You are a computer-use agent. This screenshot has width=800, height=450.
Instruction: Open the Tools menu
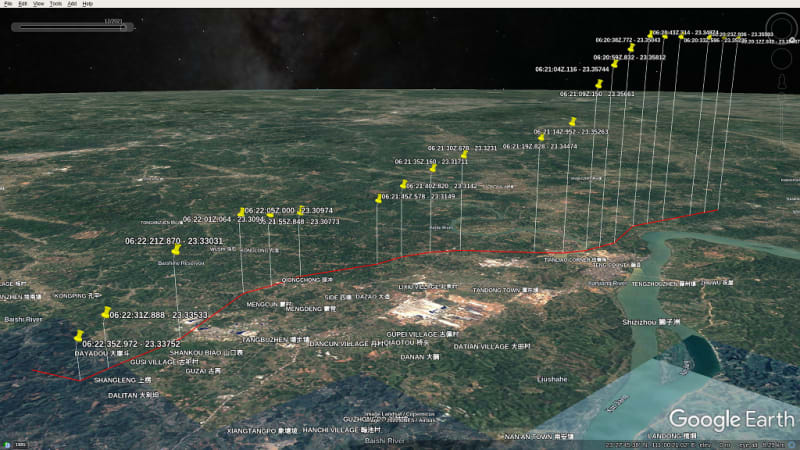pos(55,4)
